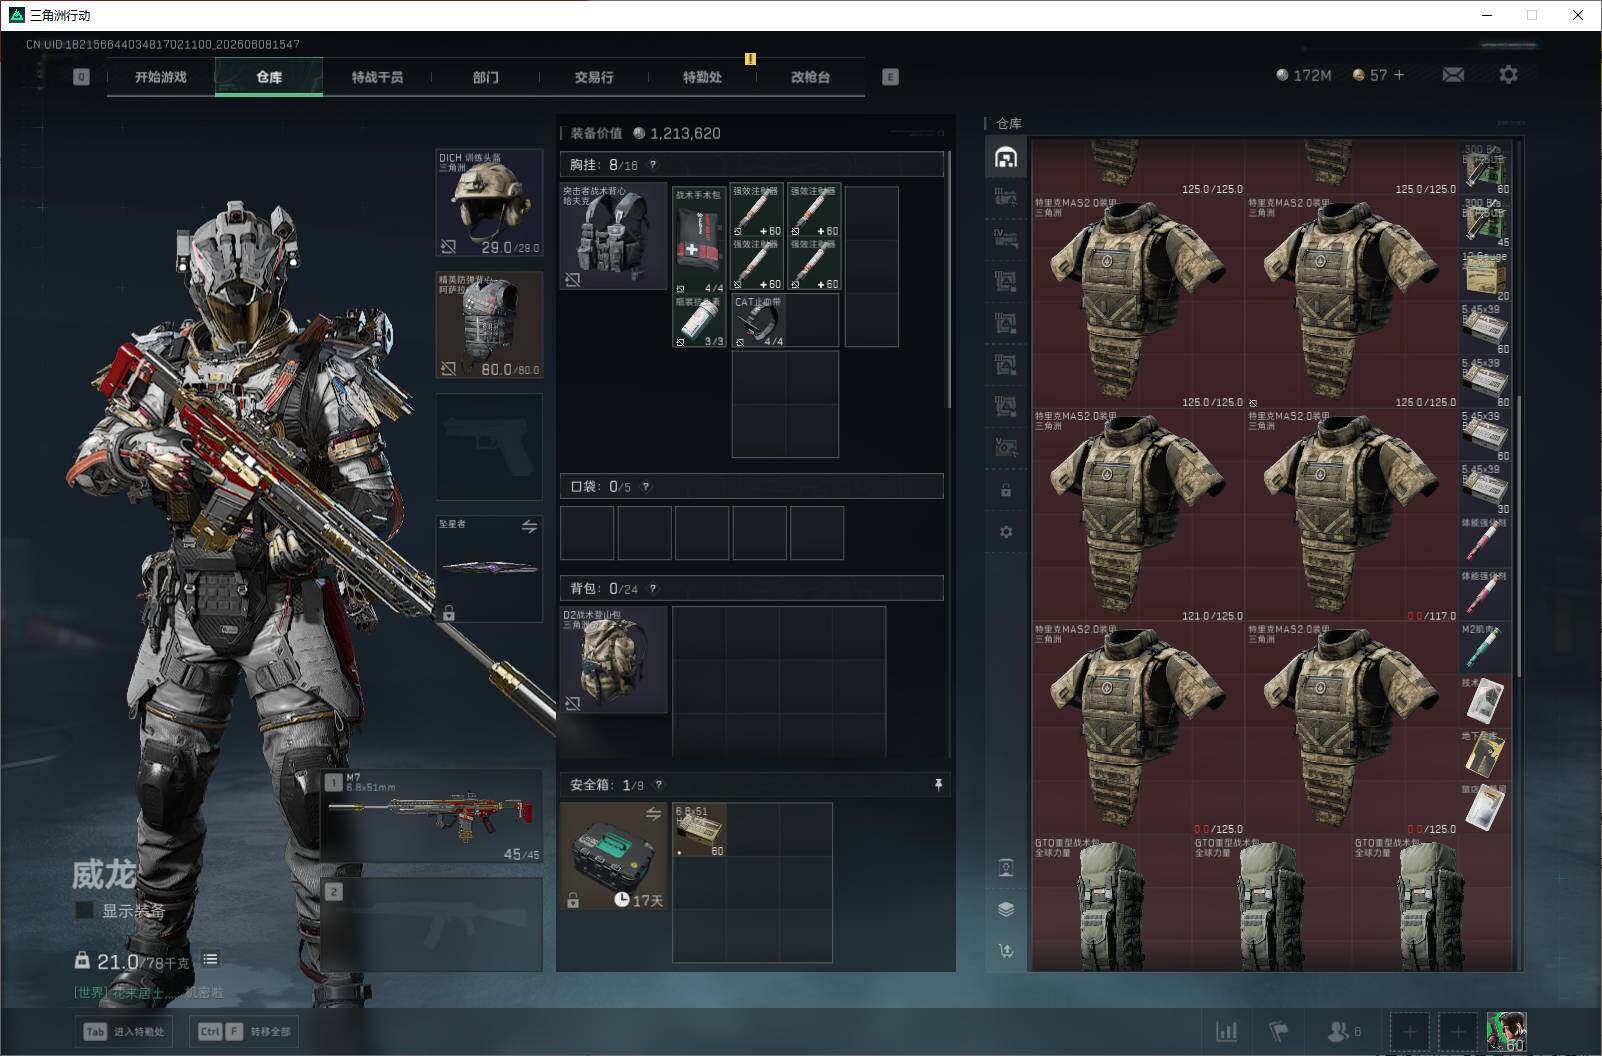Click the world chat message line

click(148, 992)
